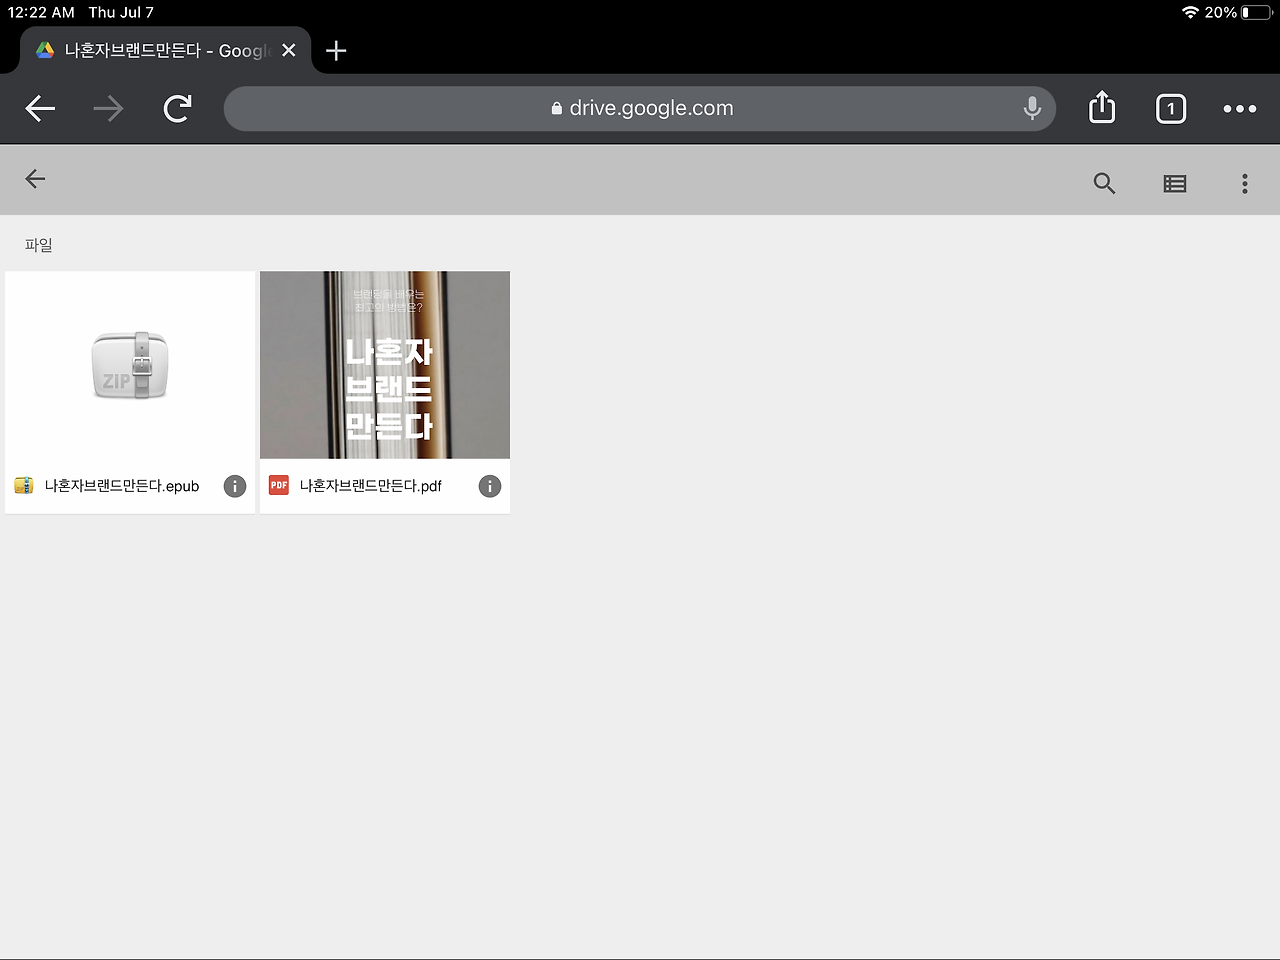Show info for 나혼자브랜드만든다.pdf
This screenshot has height=960, width=1280.
pyautogui.click(x=490, y=486)
